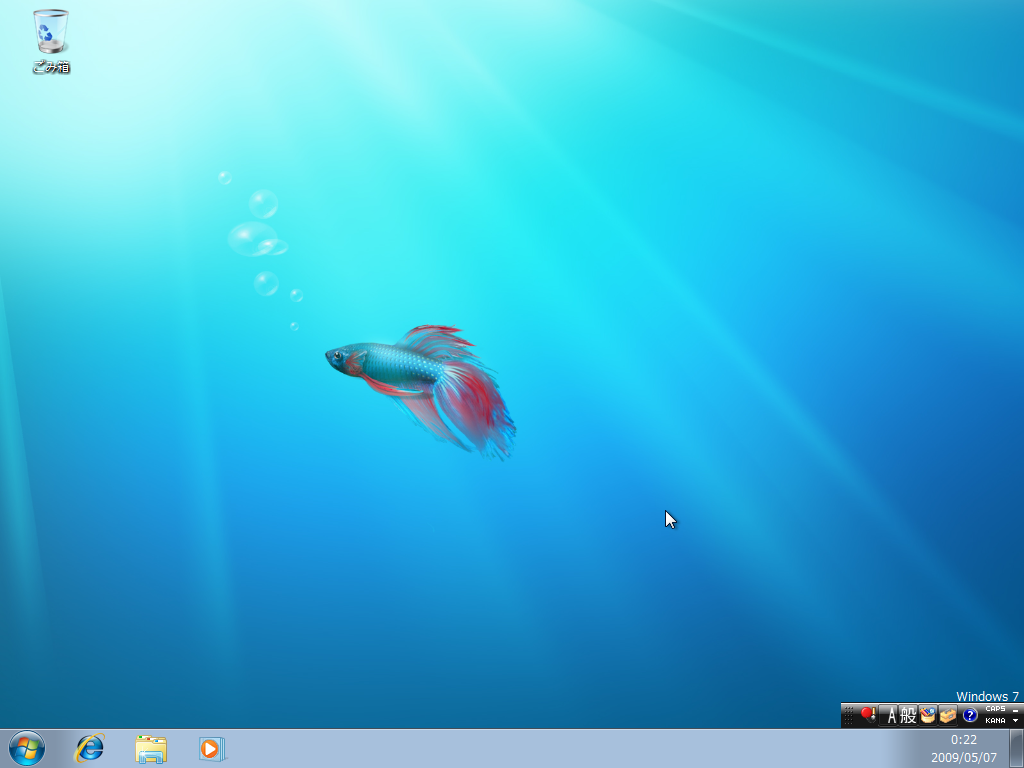Click the language bar drag handle
Viewport: 1024px width, 768px height.
point(848,716)
